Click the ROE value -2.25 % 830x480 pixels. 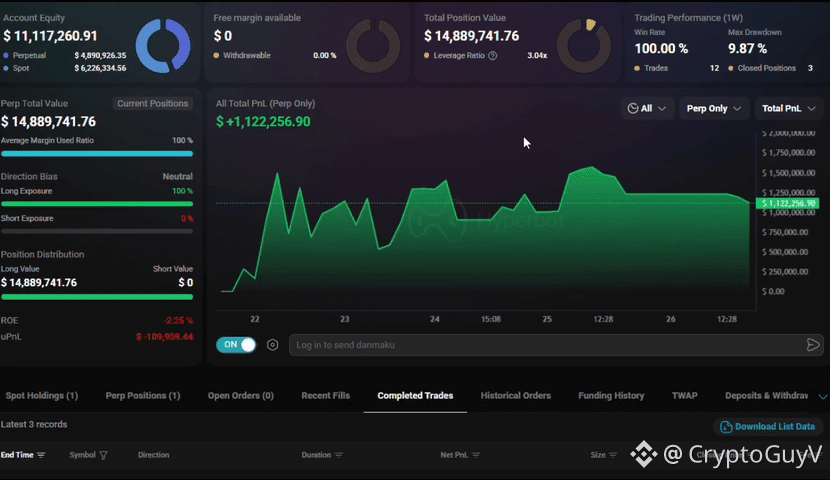[178, 321]
